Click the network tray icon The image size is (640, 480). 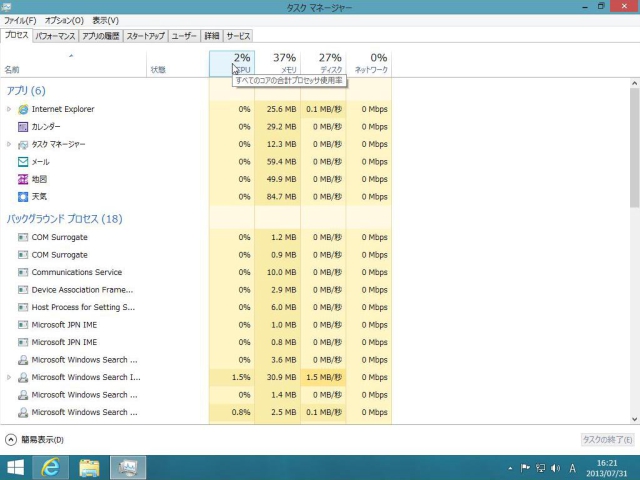(540, 468)
